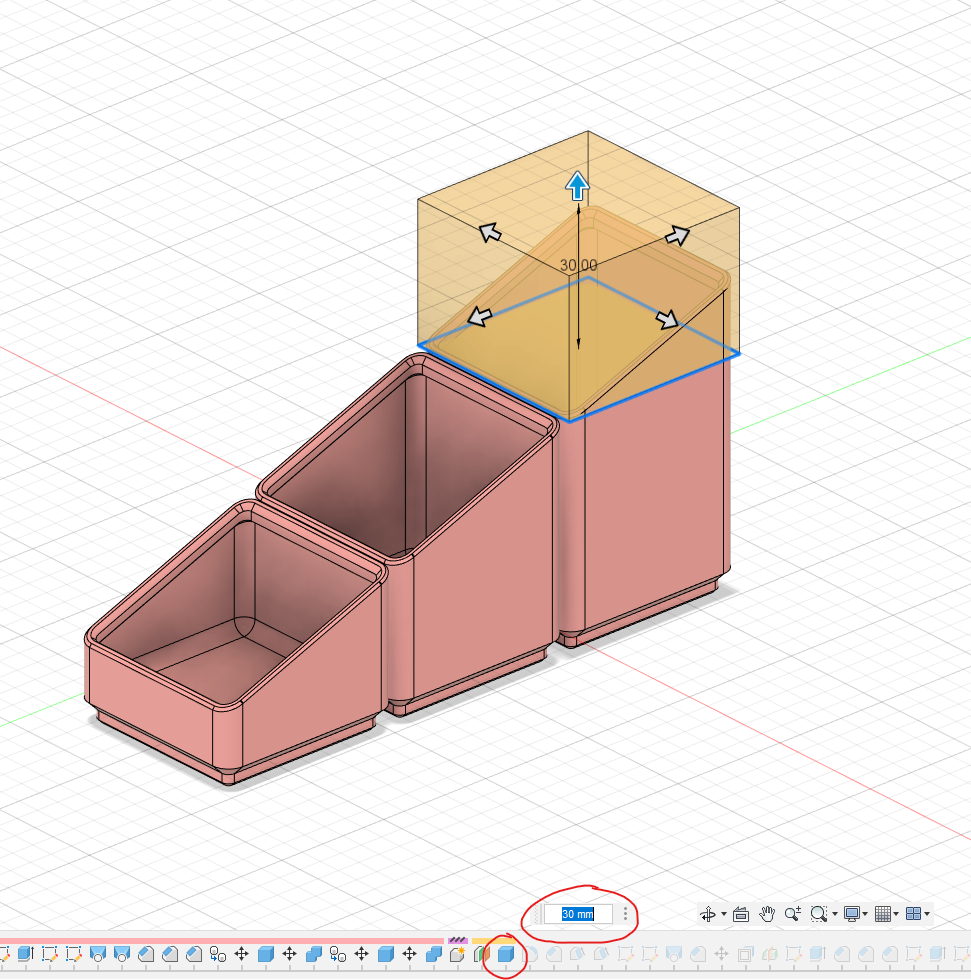Expand the Orbit tool dropdown arrow

point(723,915)
